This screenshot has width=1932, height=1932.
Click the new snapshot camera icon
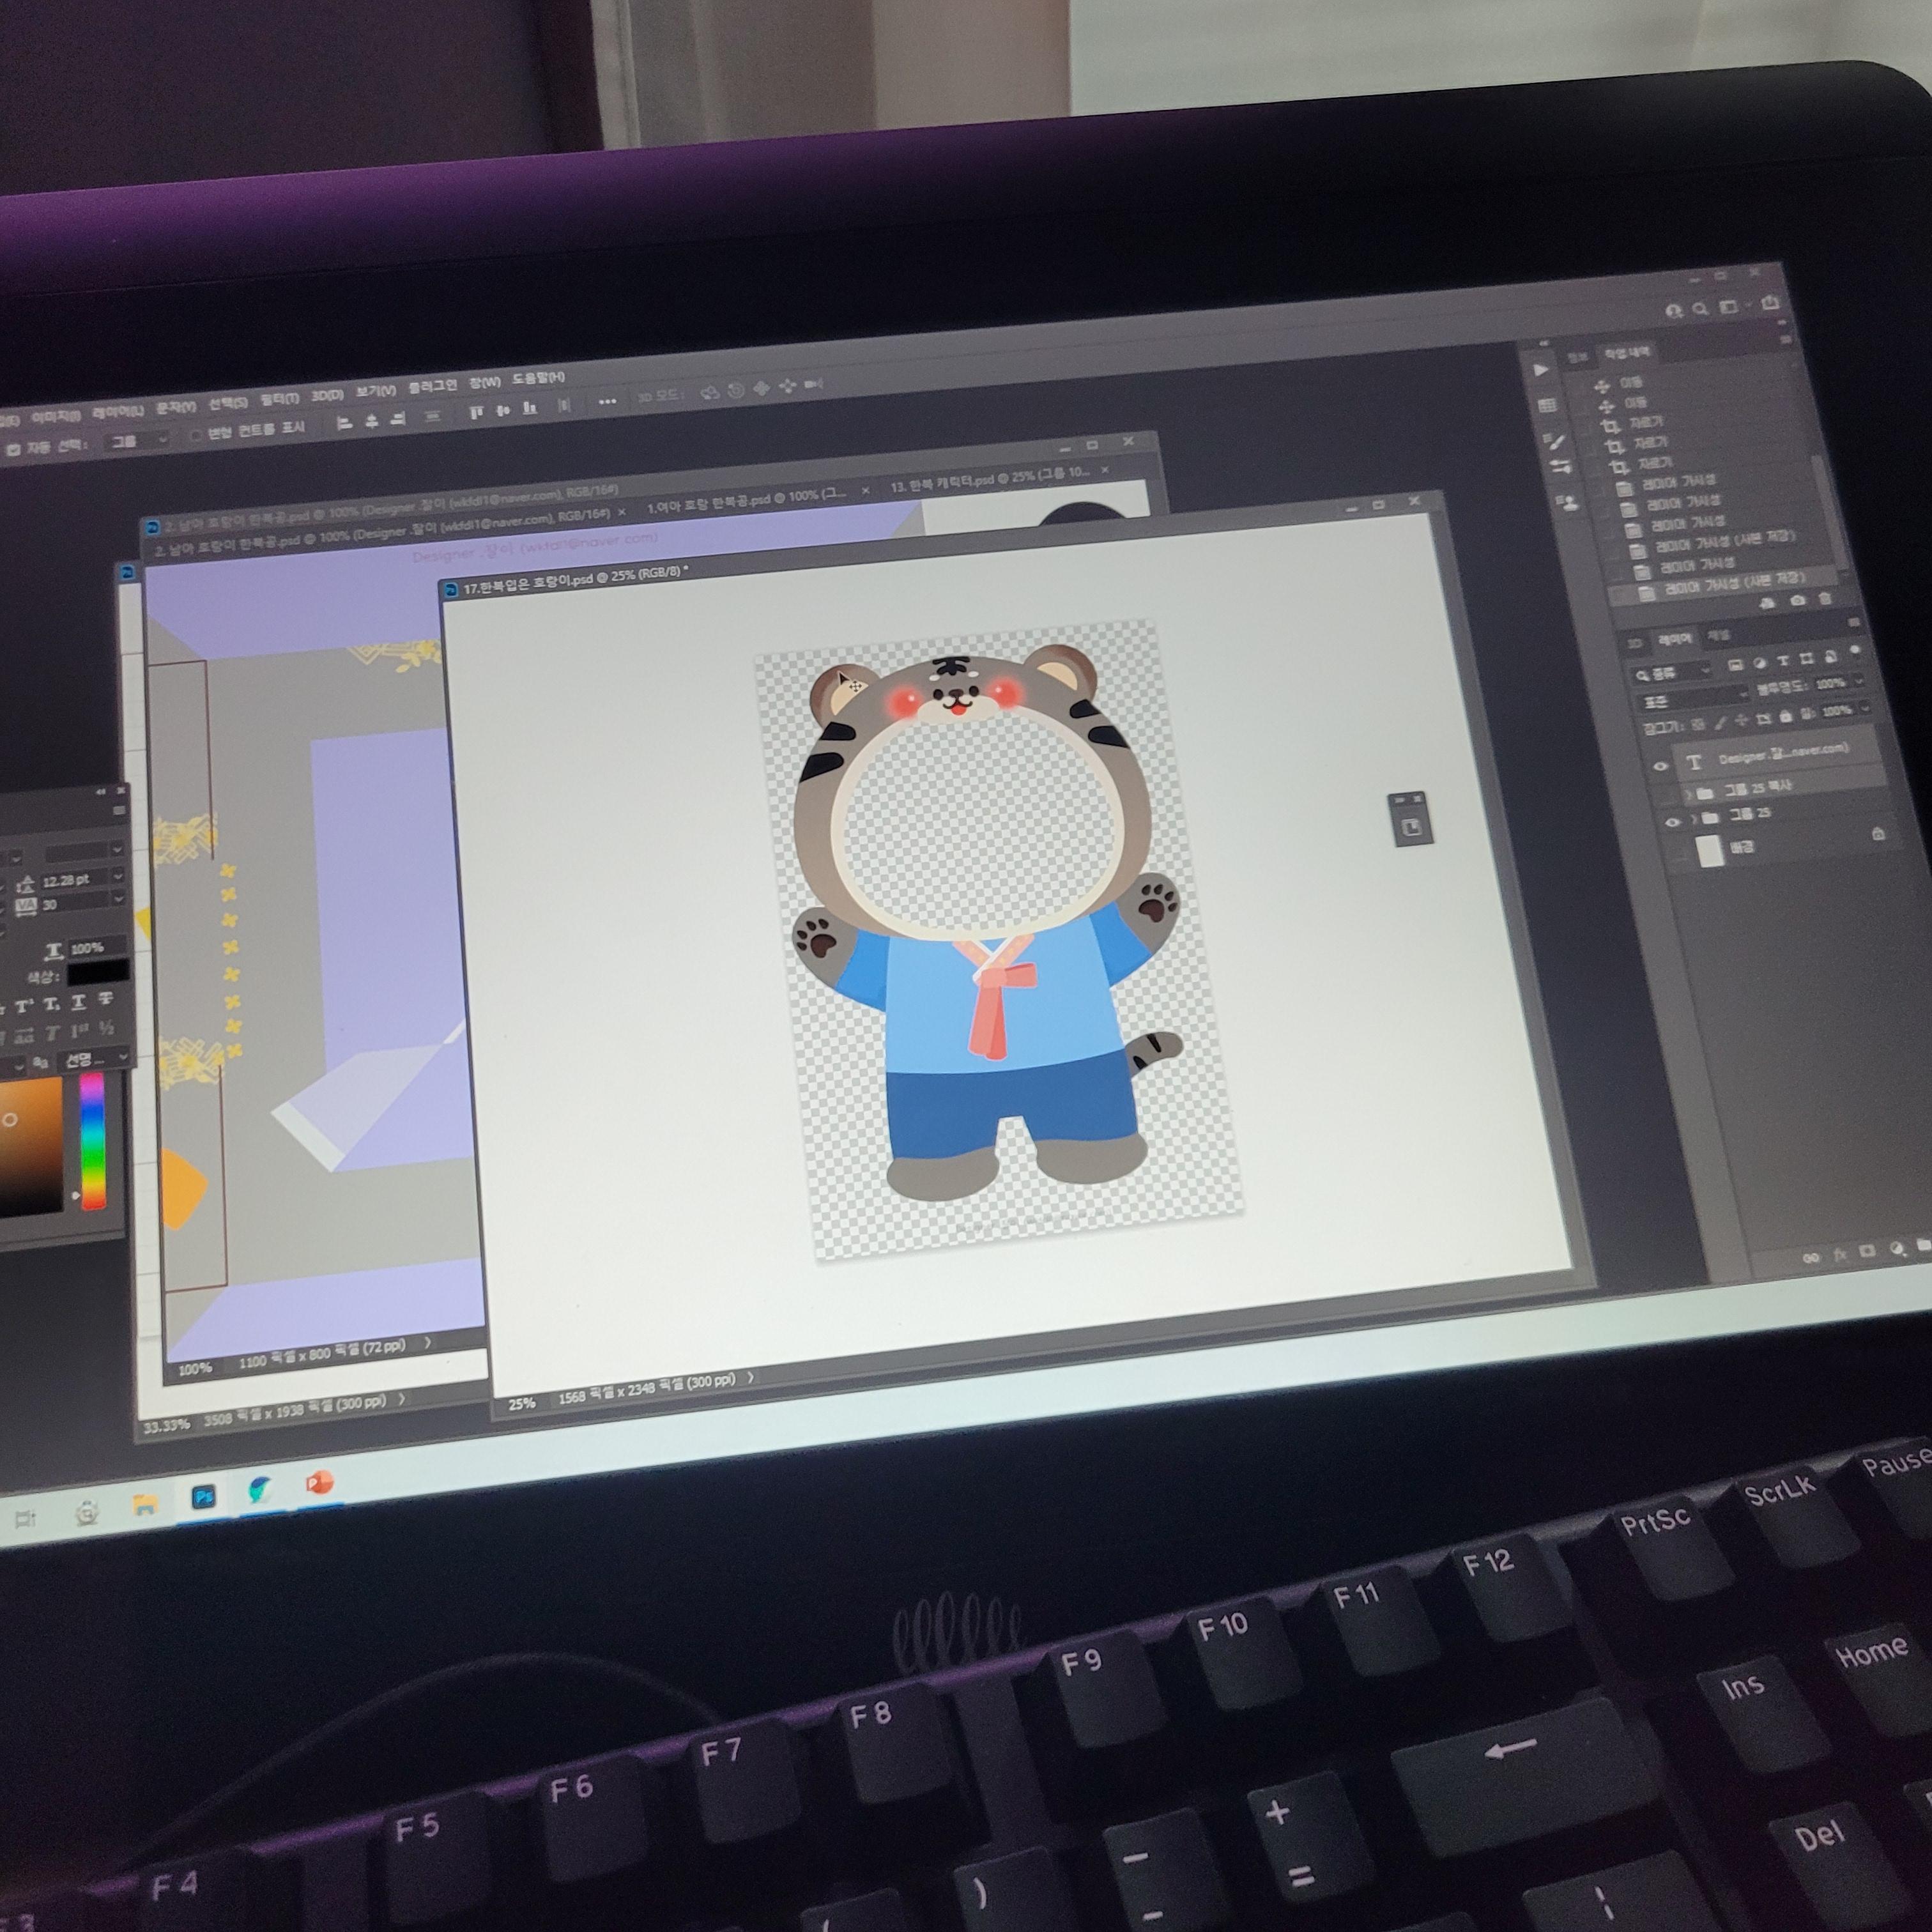[x=1797, y=600]
